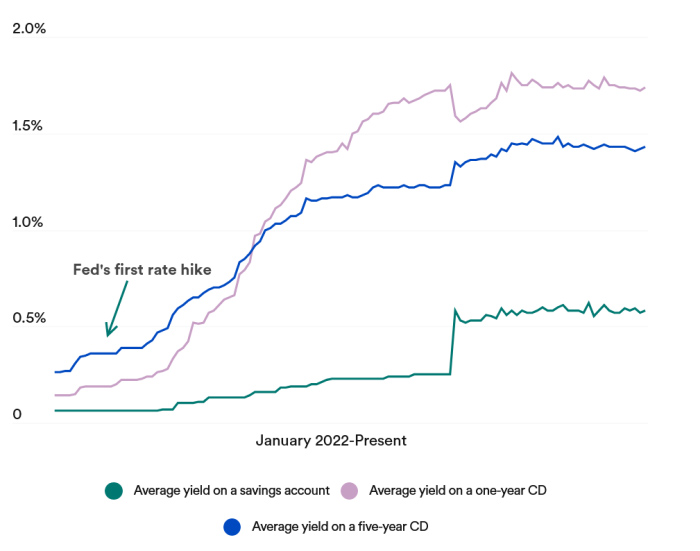Click the green savings account legend dot
The width and height of the screenshot is (700, 551).
pyautogui.click(x=113, y=491)
